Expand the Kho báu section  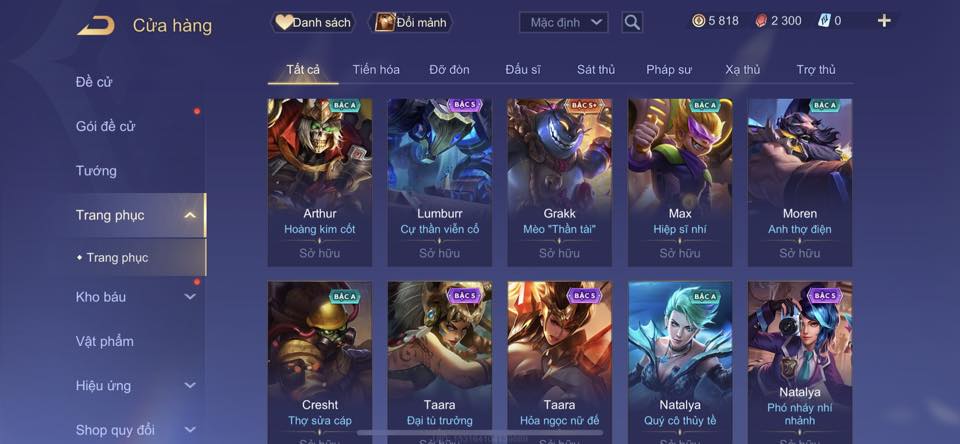pos(190,296)
